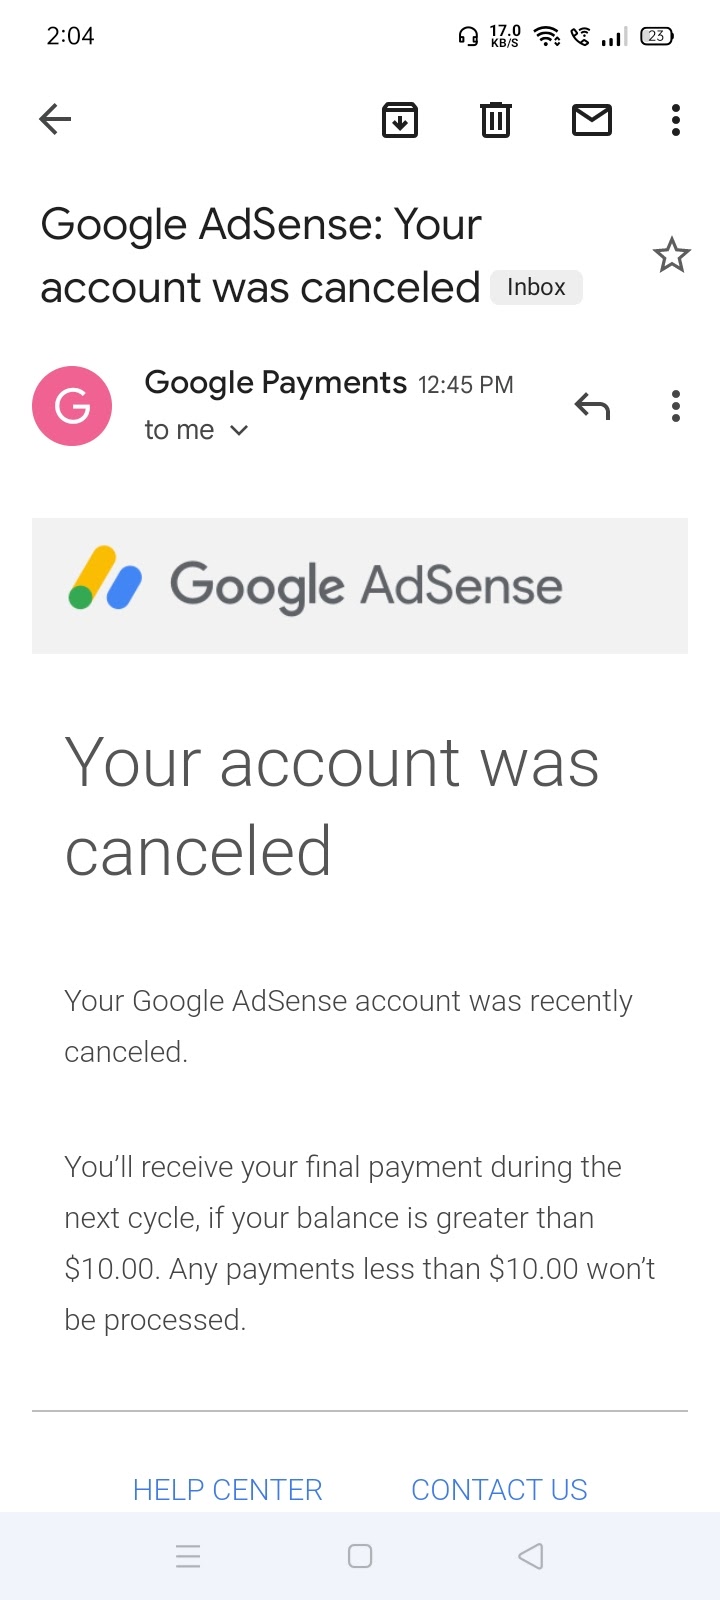Tap the Google Payments sender name
This screenshot has width=720, height=1600.
coord(275,383)
